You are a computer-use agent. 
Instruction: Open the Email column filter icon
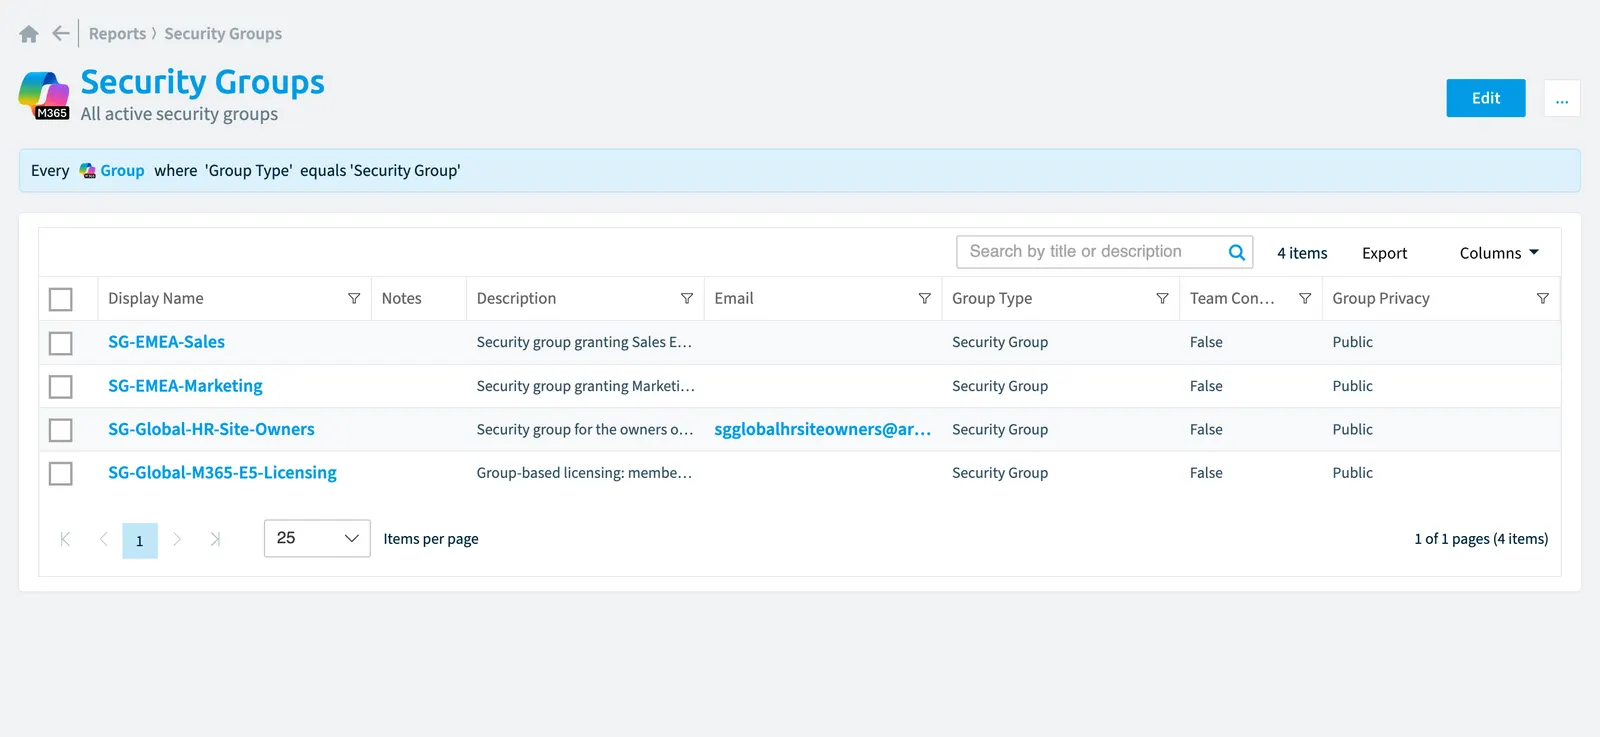(925, 298)
